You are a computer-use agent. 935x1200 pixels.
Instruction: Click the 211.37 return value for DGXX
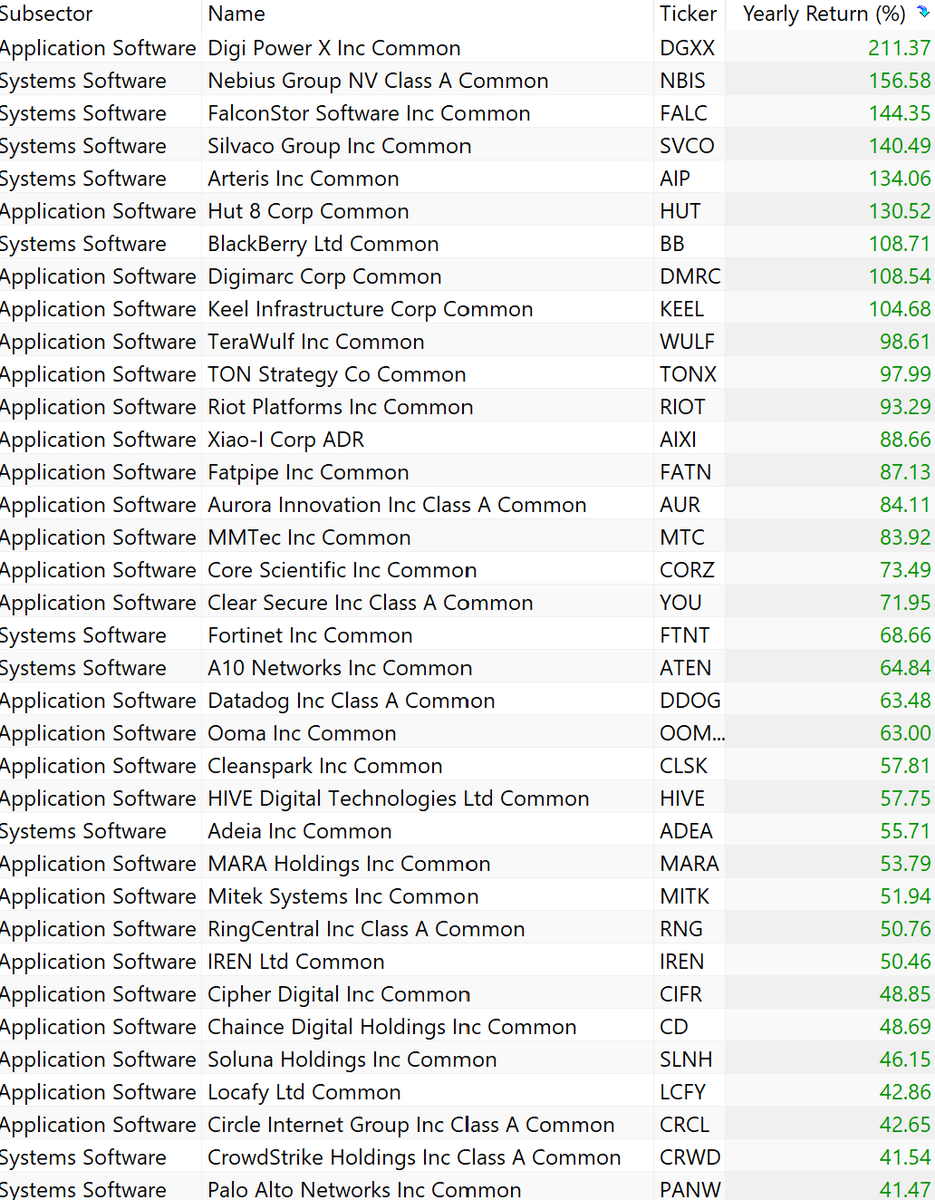pos(899,48)
